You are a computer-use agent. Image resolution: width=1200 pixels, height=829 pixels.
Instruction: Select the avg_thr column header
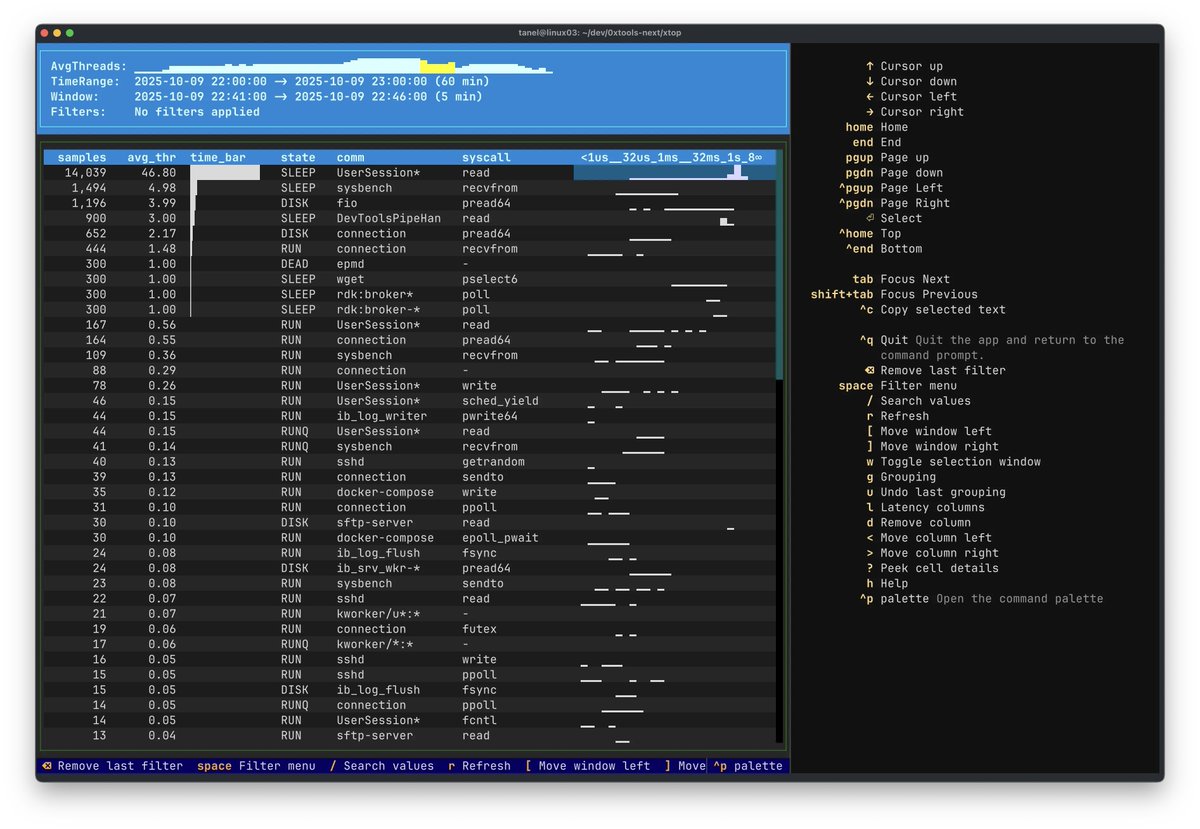point(151,157)
